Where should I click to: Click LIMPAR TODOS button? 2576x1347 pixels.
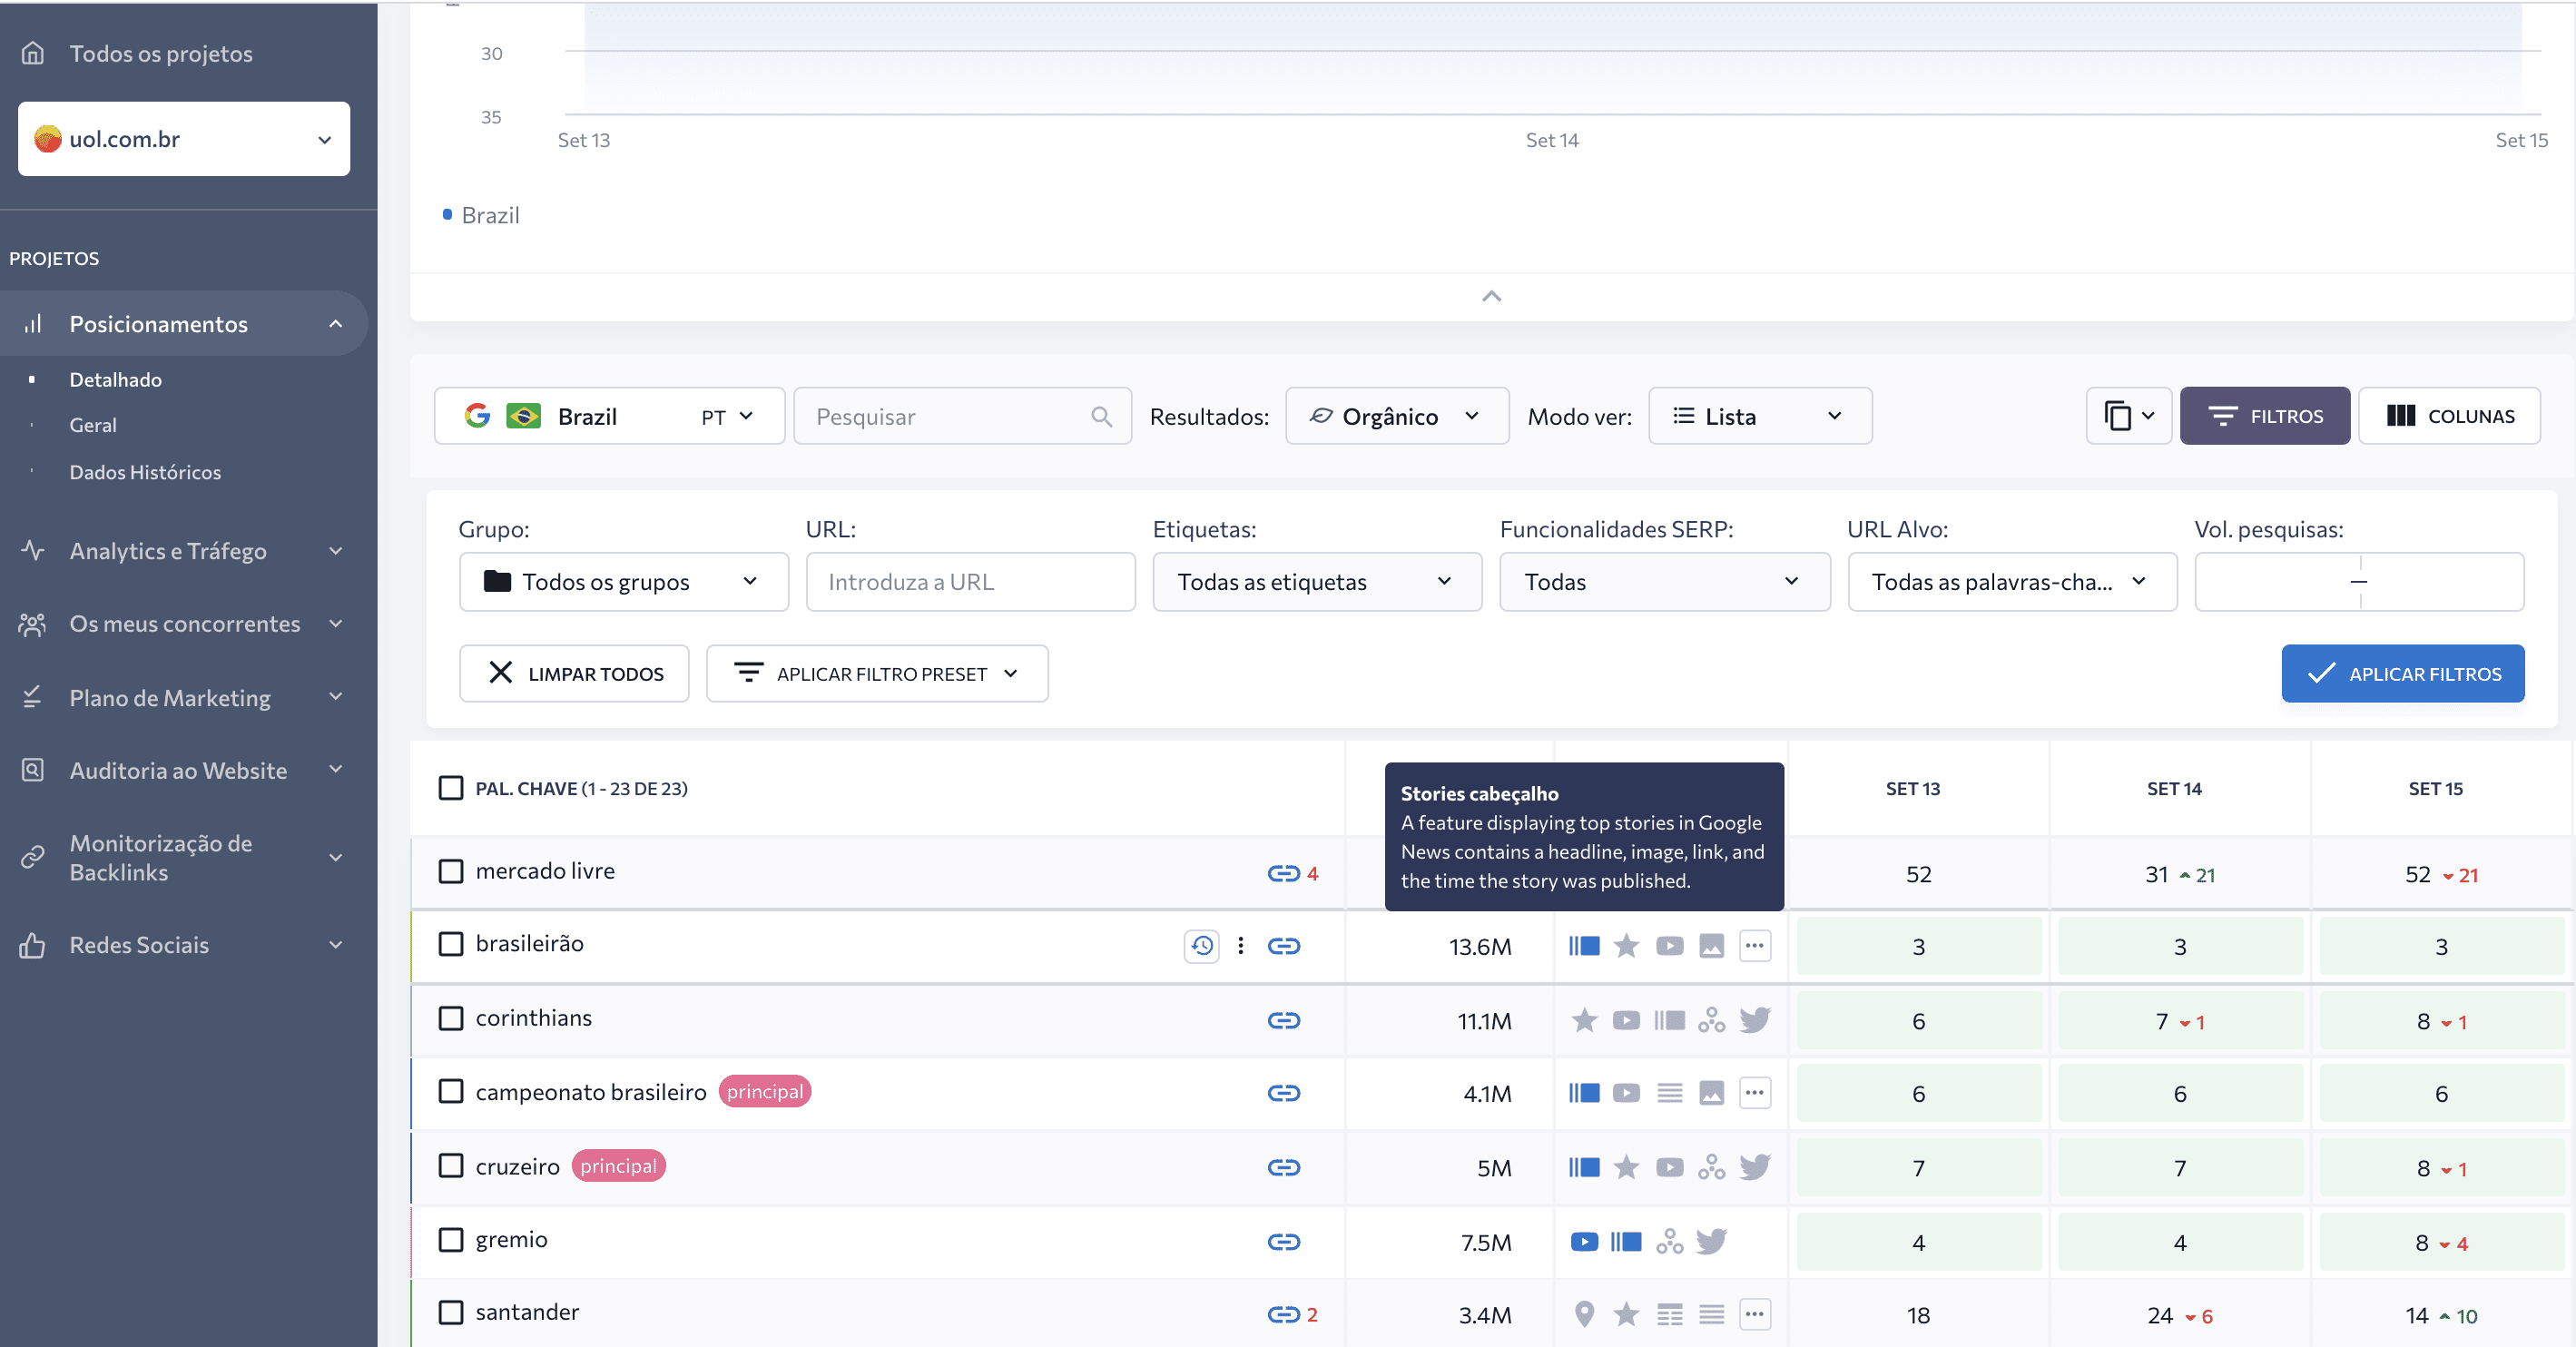[574, 674]
